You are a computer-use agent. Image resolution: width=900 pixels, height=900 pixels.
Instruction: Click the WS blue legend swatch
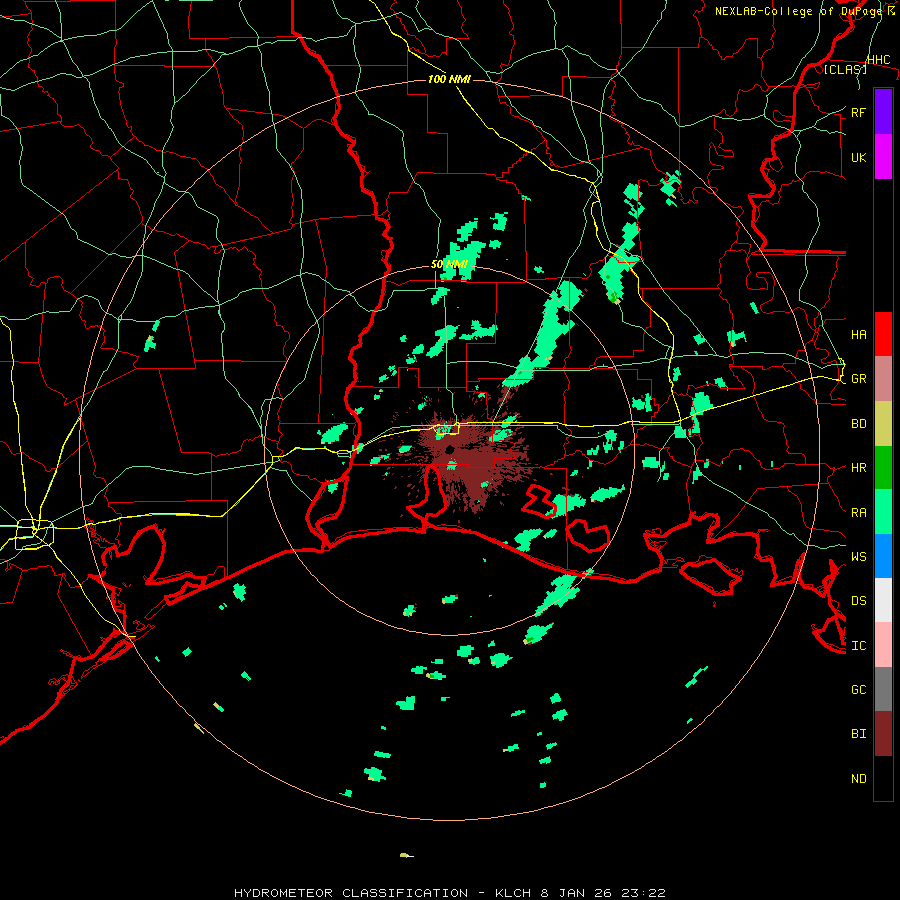(x=883, y=556)
